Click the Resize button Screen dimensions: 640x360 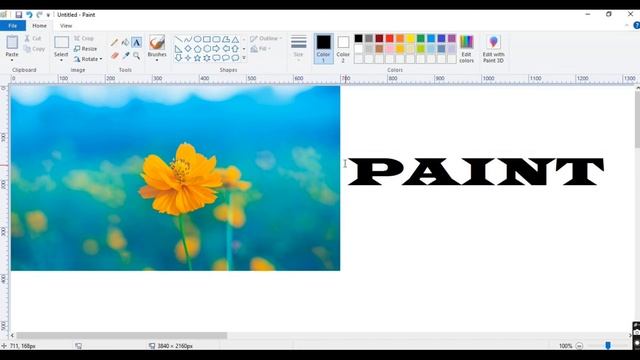(85, 49)
